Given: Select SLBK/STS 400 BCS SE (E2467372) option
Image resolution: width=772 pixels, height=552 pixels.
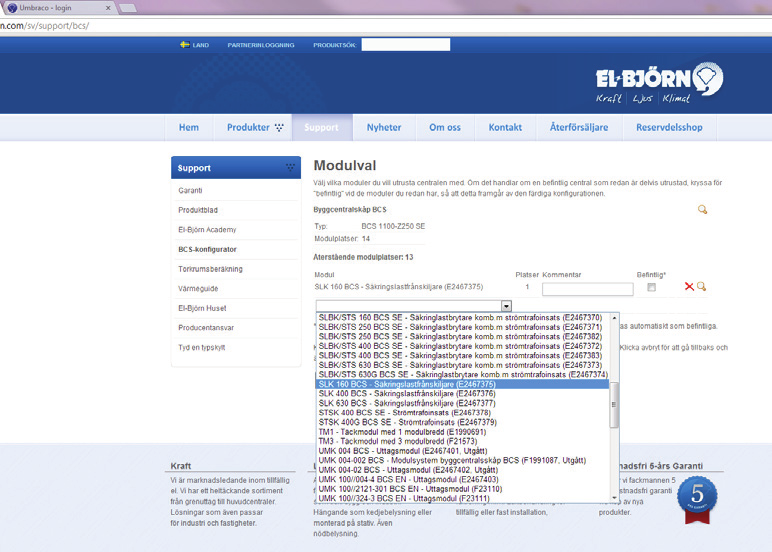Looking at the screenshot, I should (462, 346).
